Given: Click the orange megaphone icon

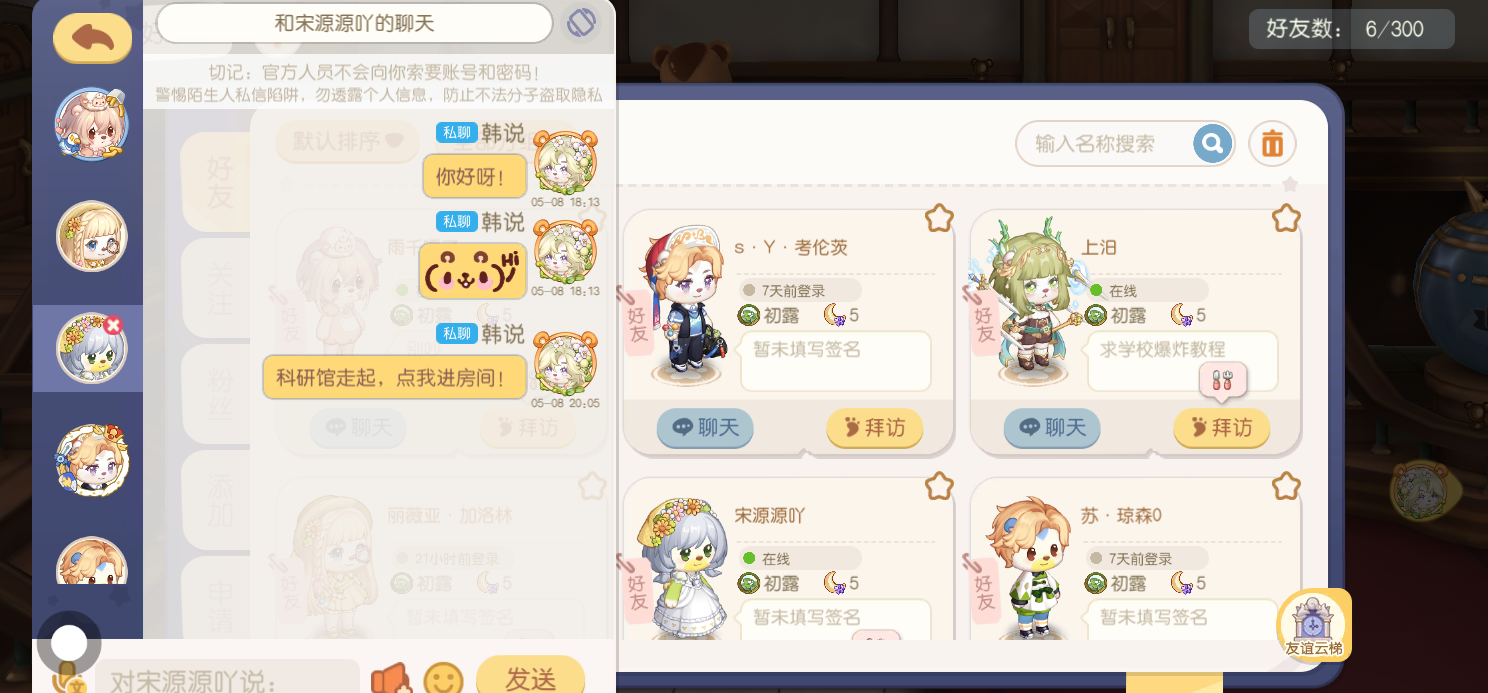Looking at the screenshot, I should [x=391, y=680].
